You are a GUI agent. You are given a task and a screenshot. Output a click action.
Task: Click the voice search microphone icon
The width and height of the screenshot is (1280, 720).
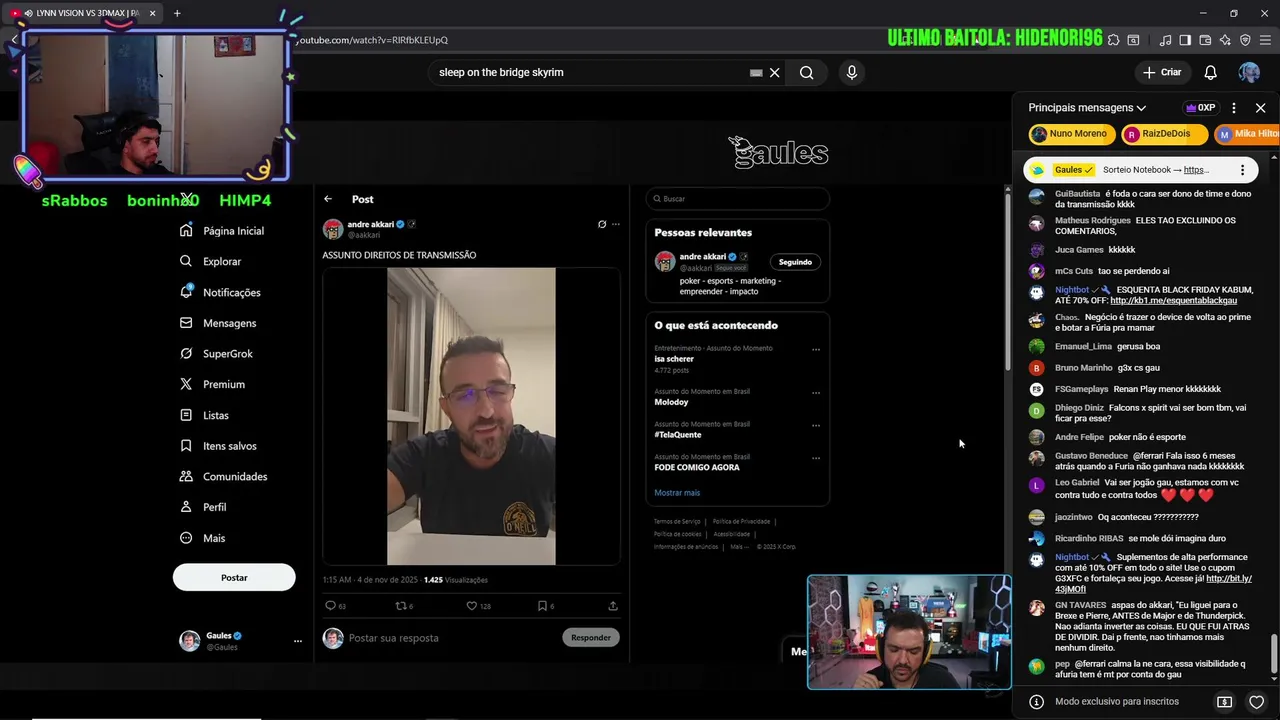click(852, 72)
